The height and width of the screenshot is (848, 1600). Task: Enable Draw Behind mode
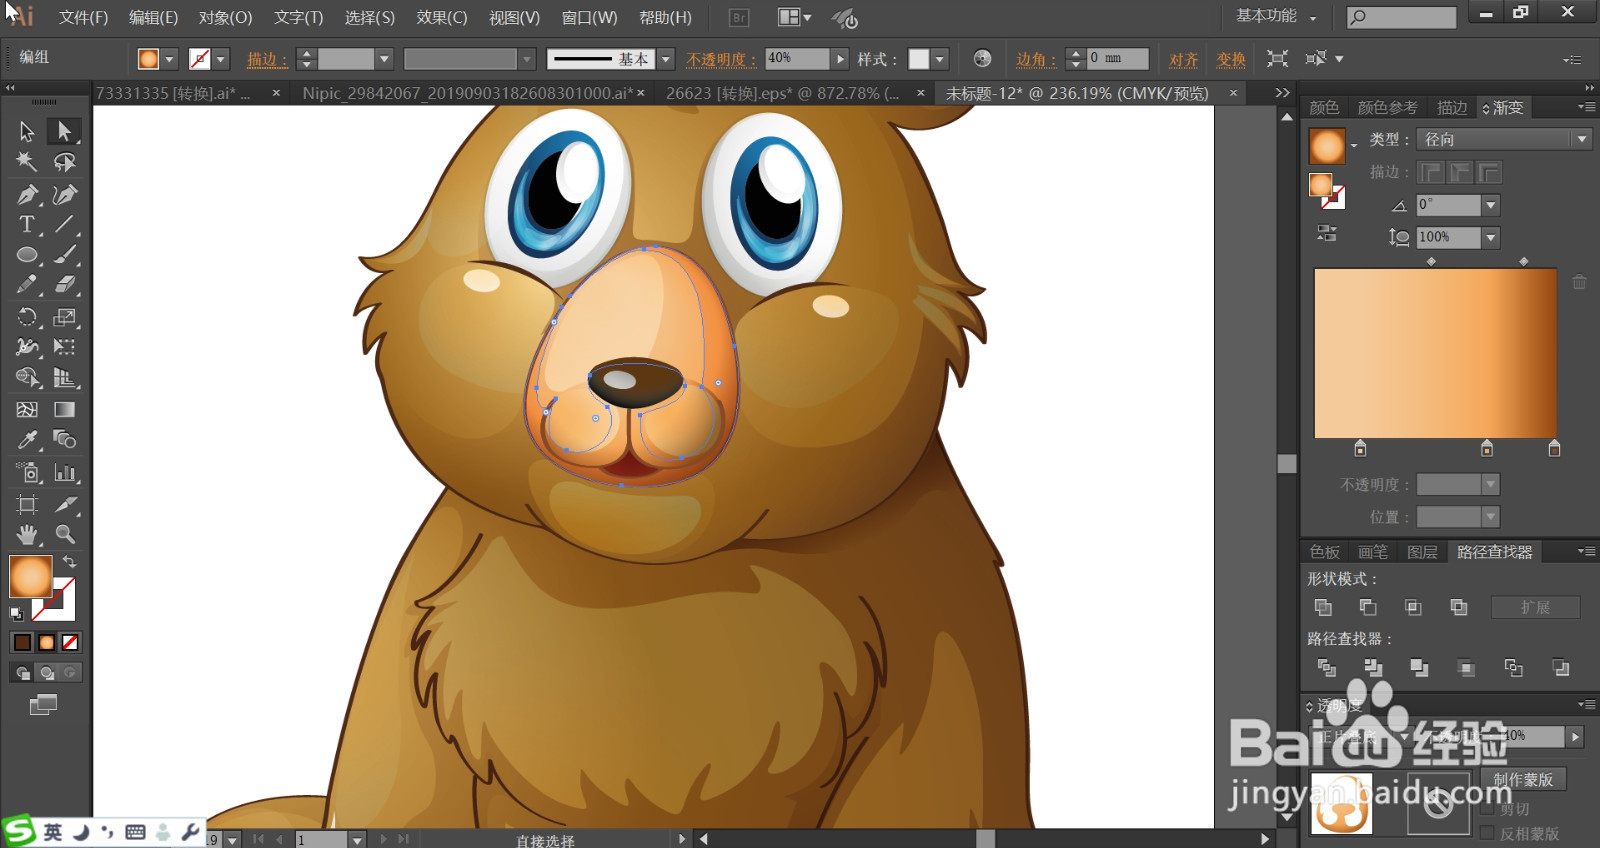[46, 673]
